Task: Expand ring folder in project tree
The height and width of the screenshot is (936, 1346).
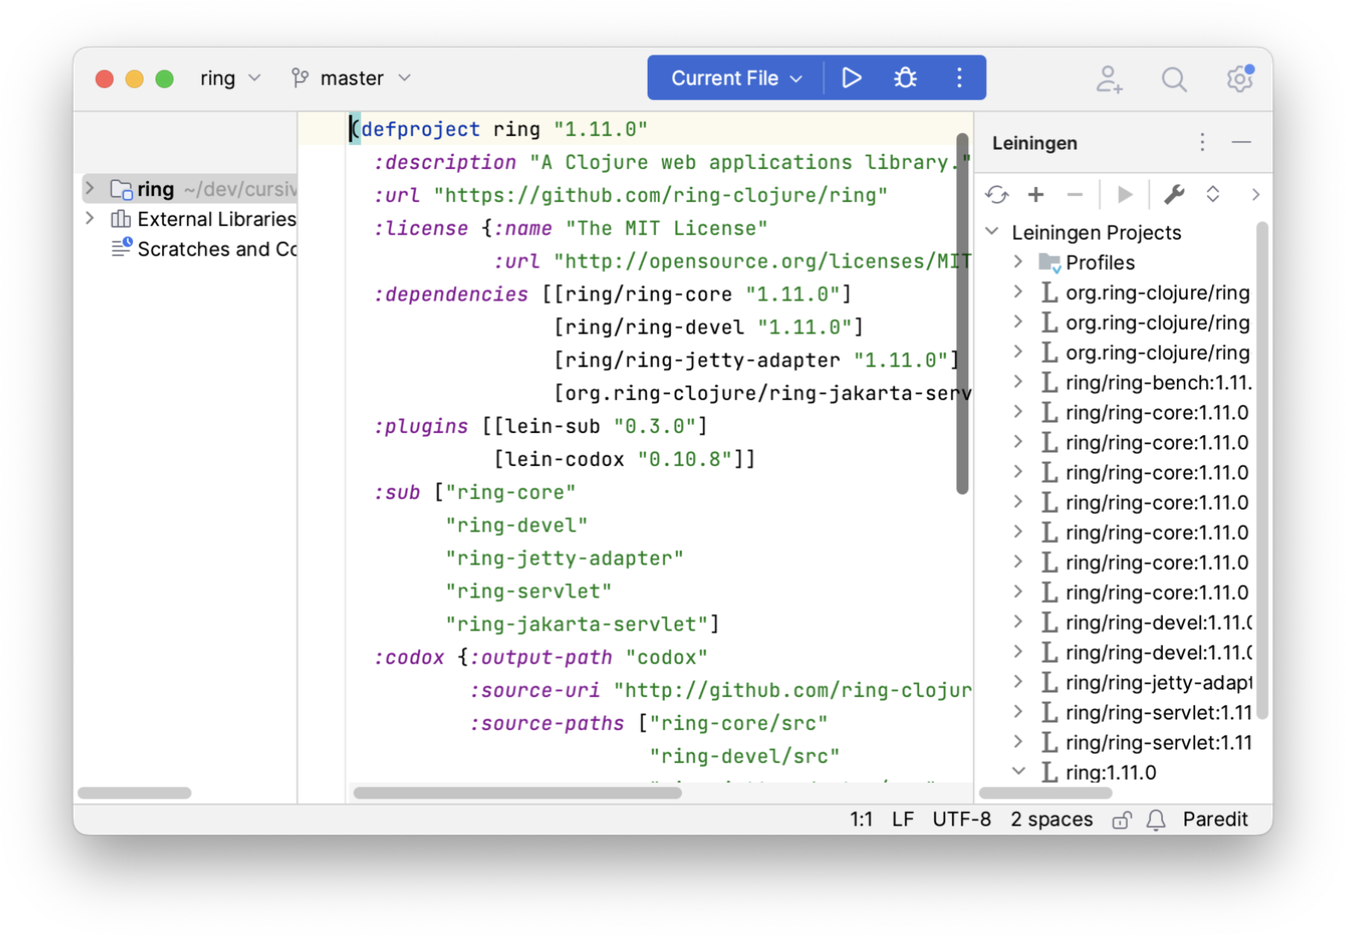Action: tap(90, 188)
